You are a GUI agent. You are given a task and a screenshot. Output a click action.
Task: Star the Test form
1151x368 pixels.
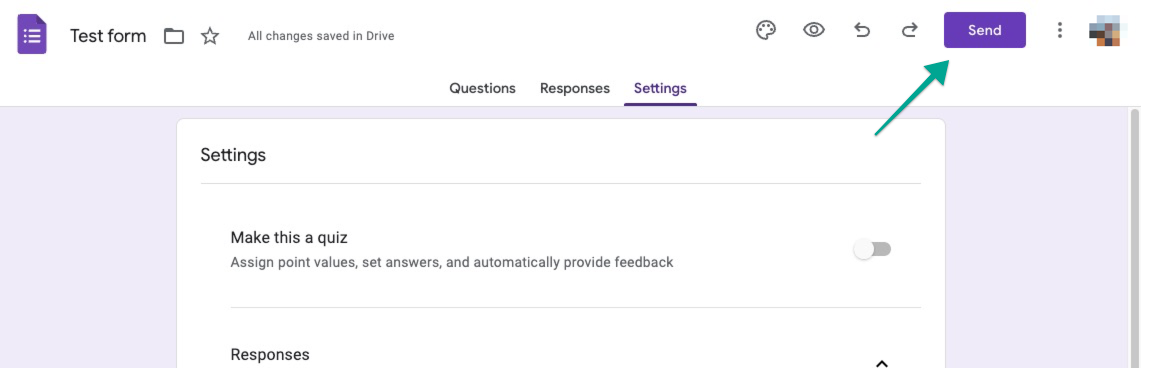pos(210,36)
